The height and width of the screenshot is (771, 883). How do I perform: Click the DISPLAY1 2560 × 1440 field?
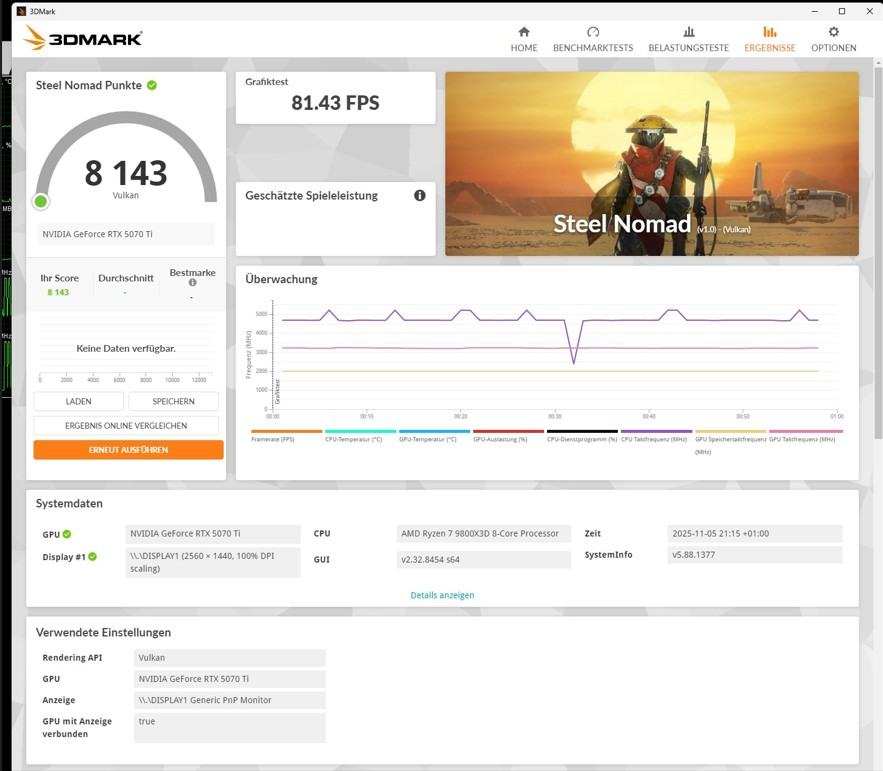(213, 563)
